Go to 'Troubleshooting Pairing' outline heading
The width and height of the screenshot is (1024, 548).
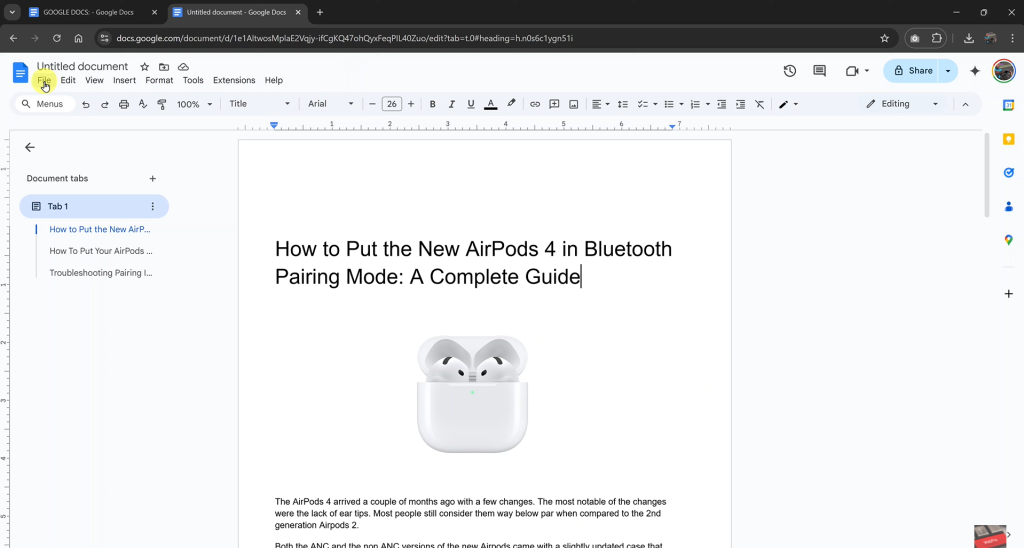coord(101,273)
